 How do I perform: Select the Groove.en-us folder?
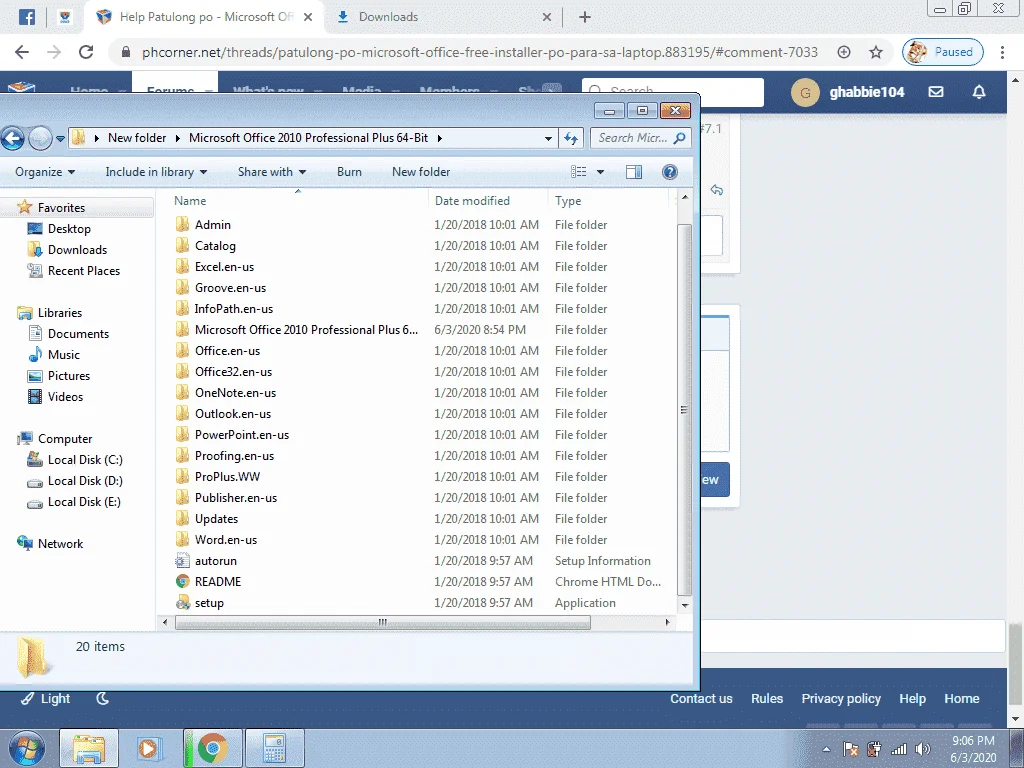click(x=230, y=287)
